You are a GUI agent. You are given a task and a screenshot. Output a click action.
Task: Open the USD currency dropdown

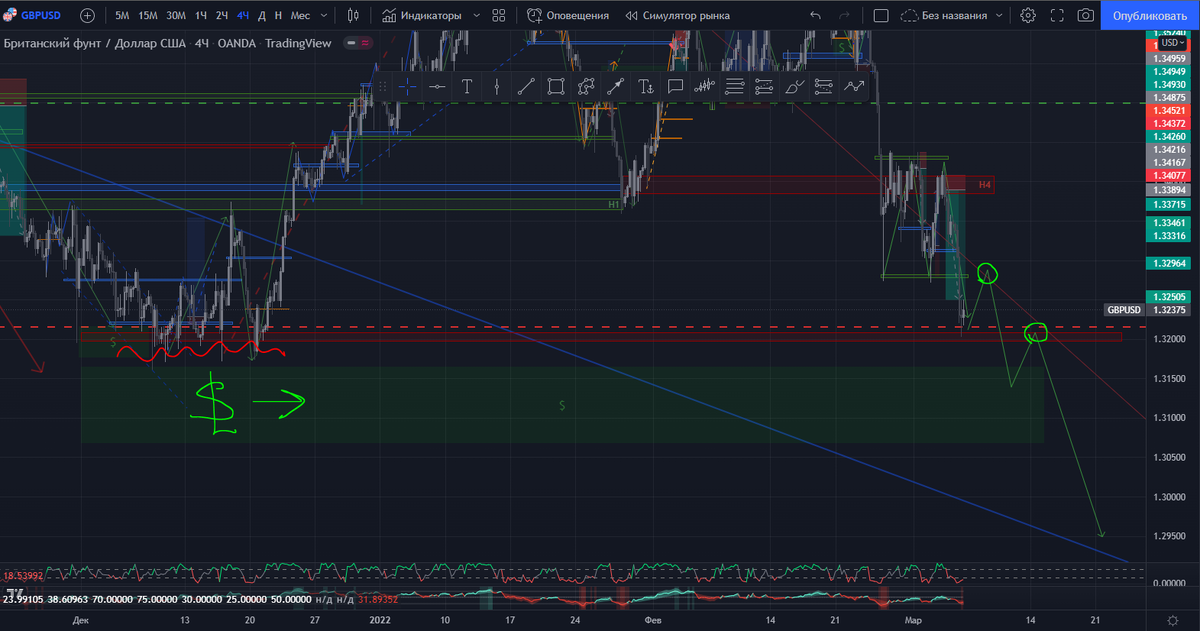(1171, 43)
